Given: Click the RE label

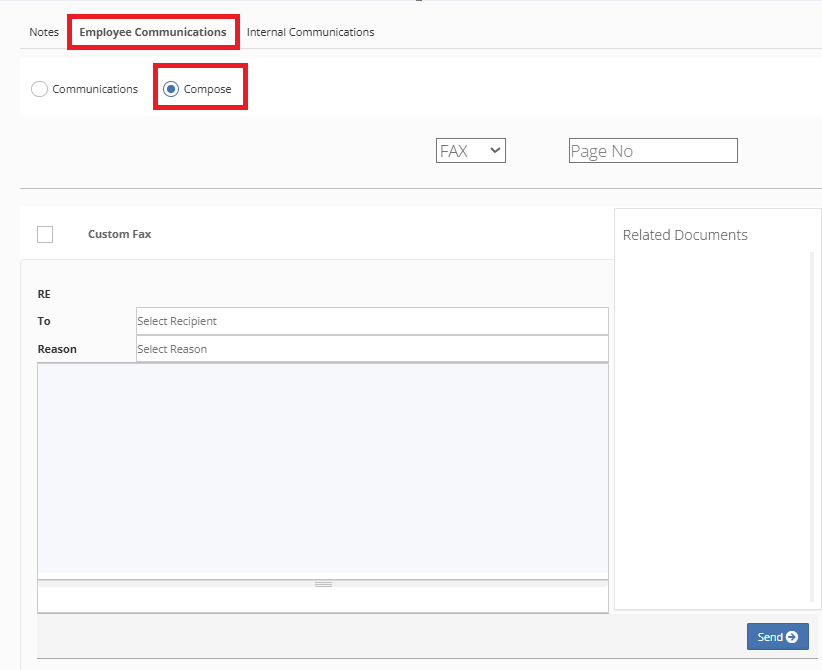Looking at the screenshot, I should tap(44, 294).
